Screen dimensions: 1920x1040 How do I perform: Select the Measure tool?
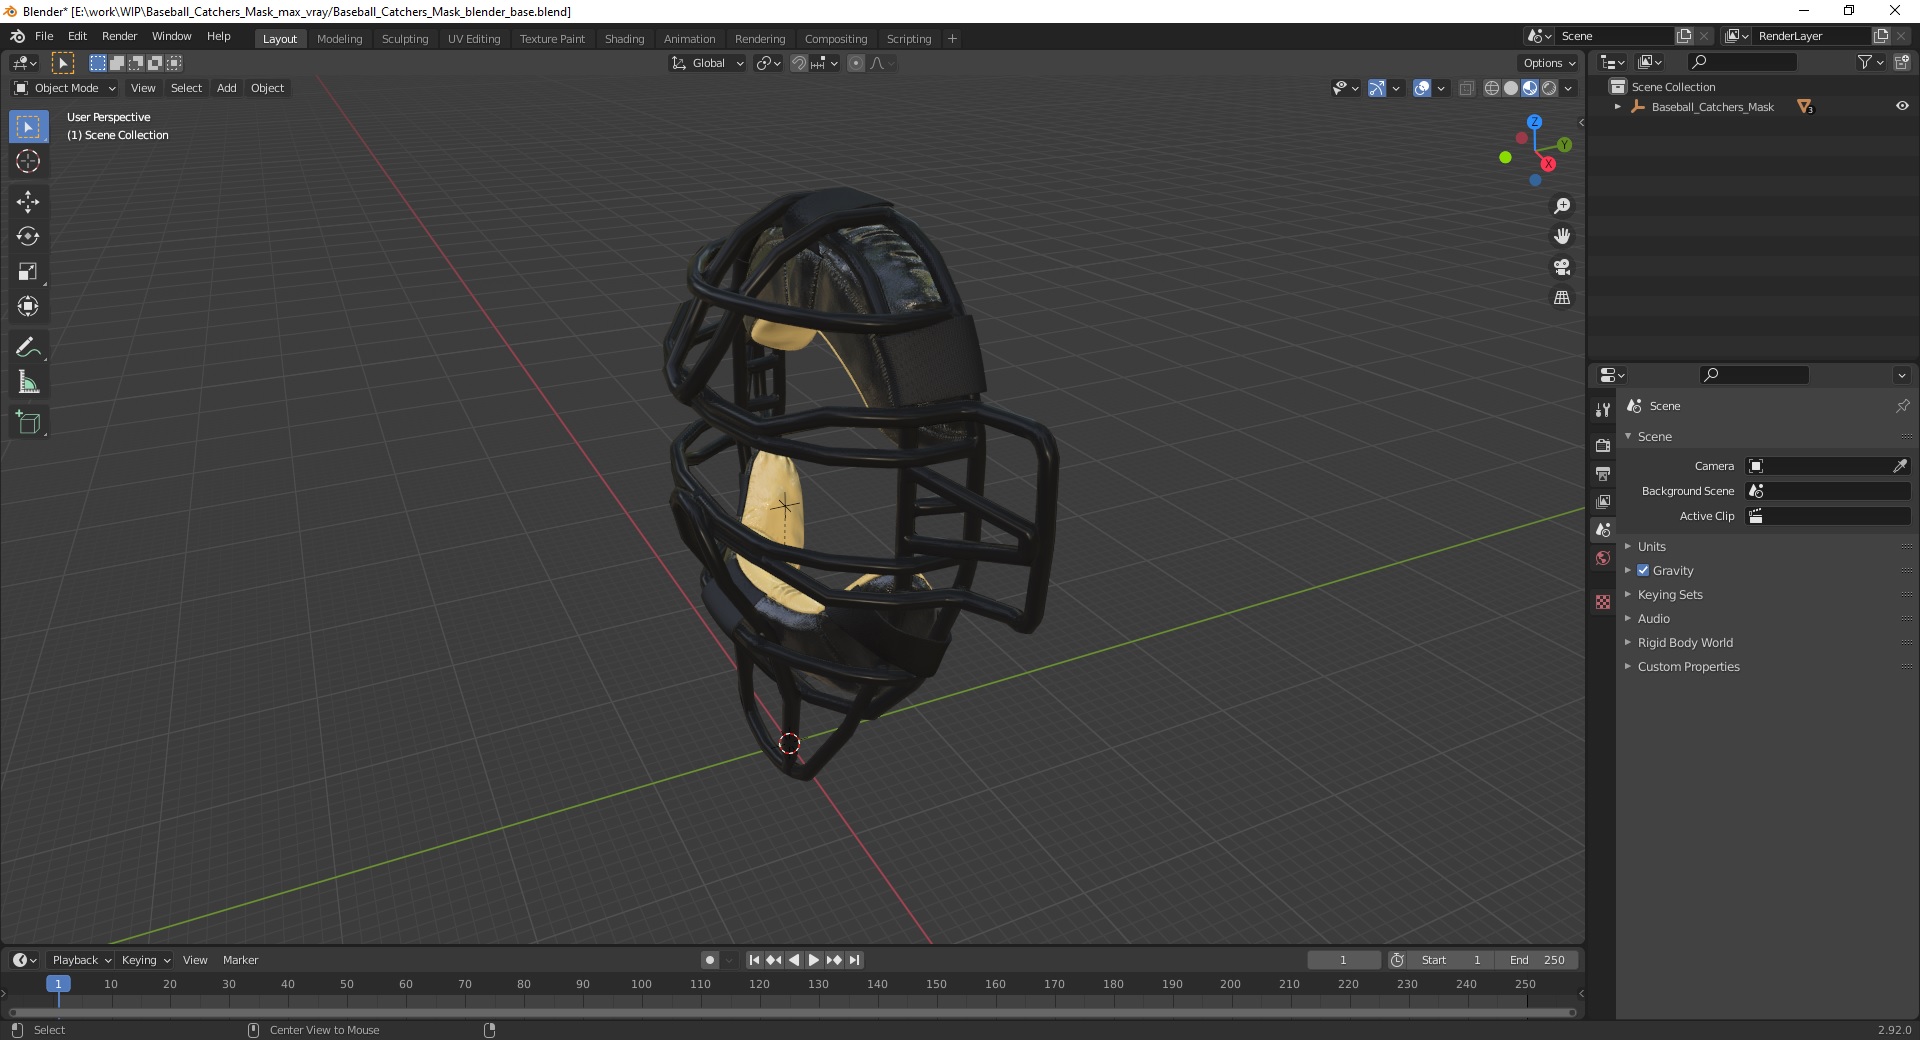(28, 383)
